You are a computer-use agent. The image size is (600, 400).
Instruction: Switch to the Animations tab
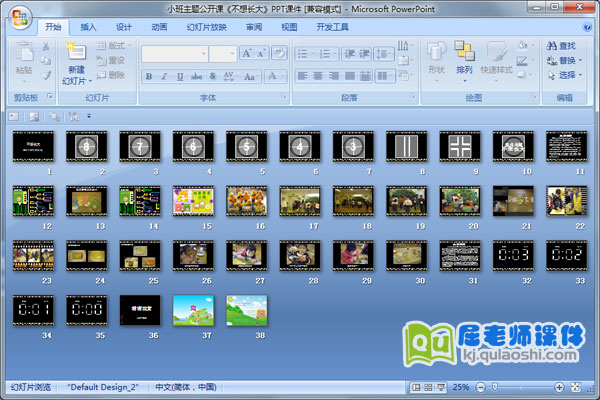(x=159, y=27)
